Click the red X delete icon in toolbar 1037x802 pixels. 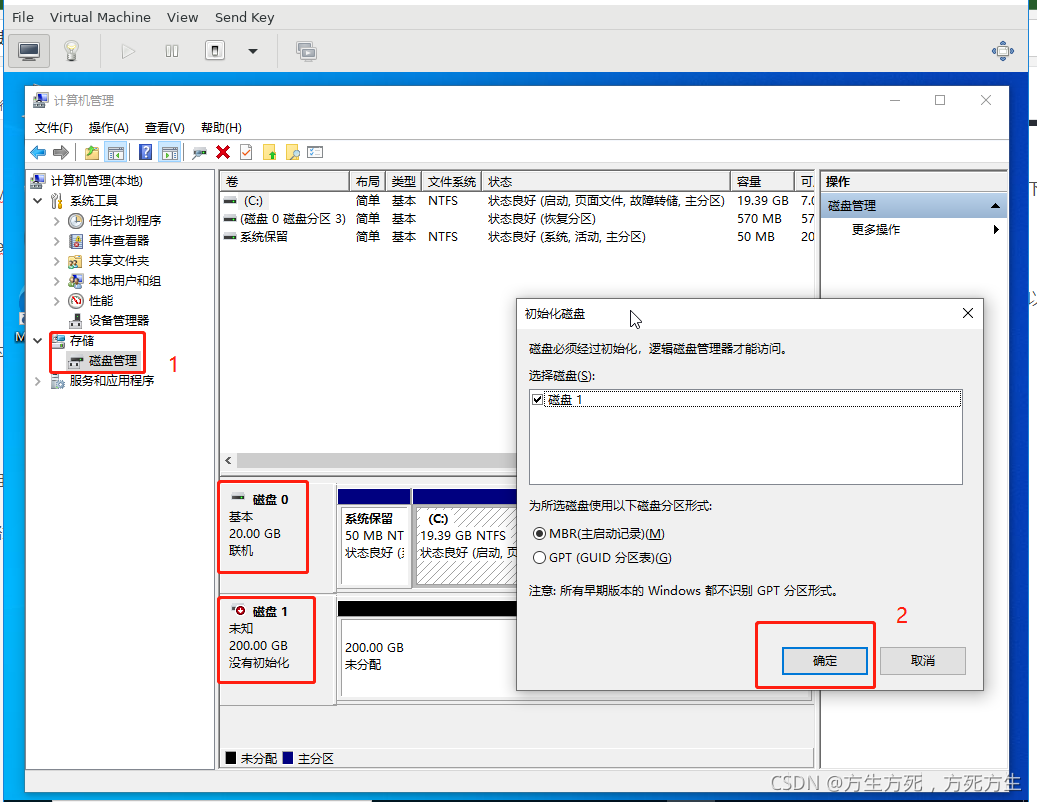click(x=224, y=152)
